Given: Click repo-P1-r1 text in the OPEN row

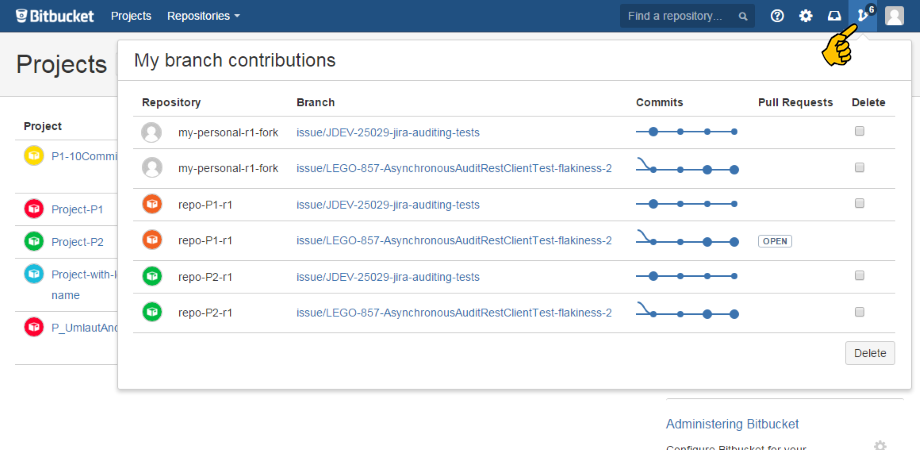Looking at the screenshot, I should point(205,241).
